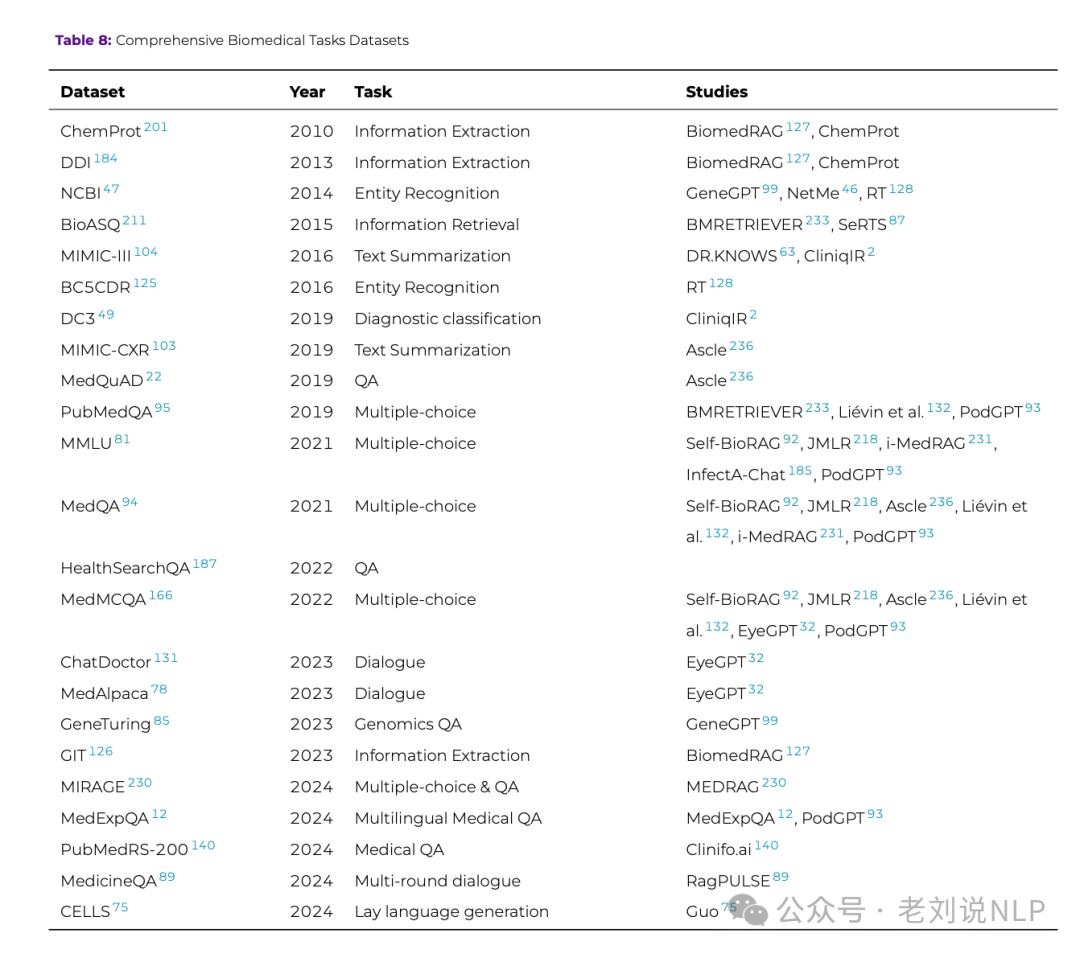
Task: Open Clinifo.ai citation 140
Action: tap(767, 845)
